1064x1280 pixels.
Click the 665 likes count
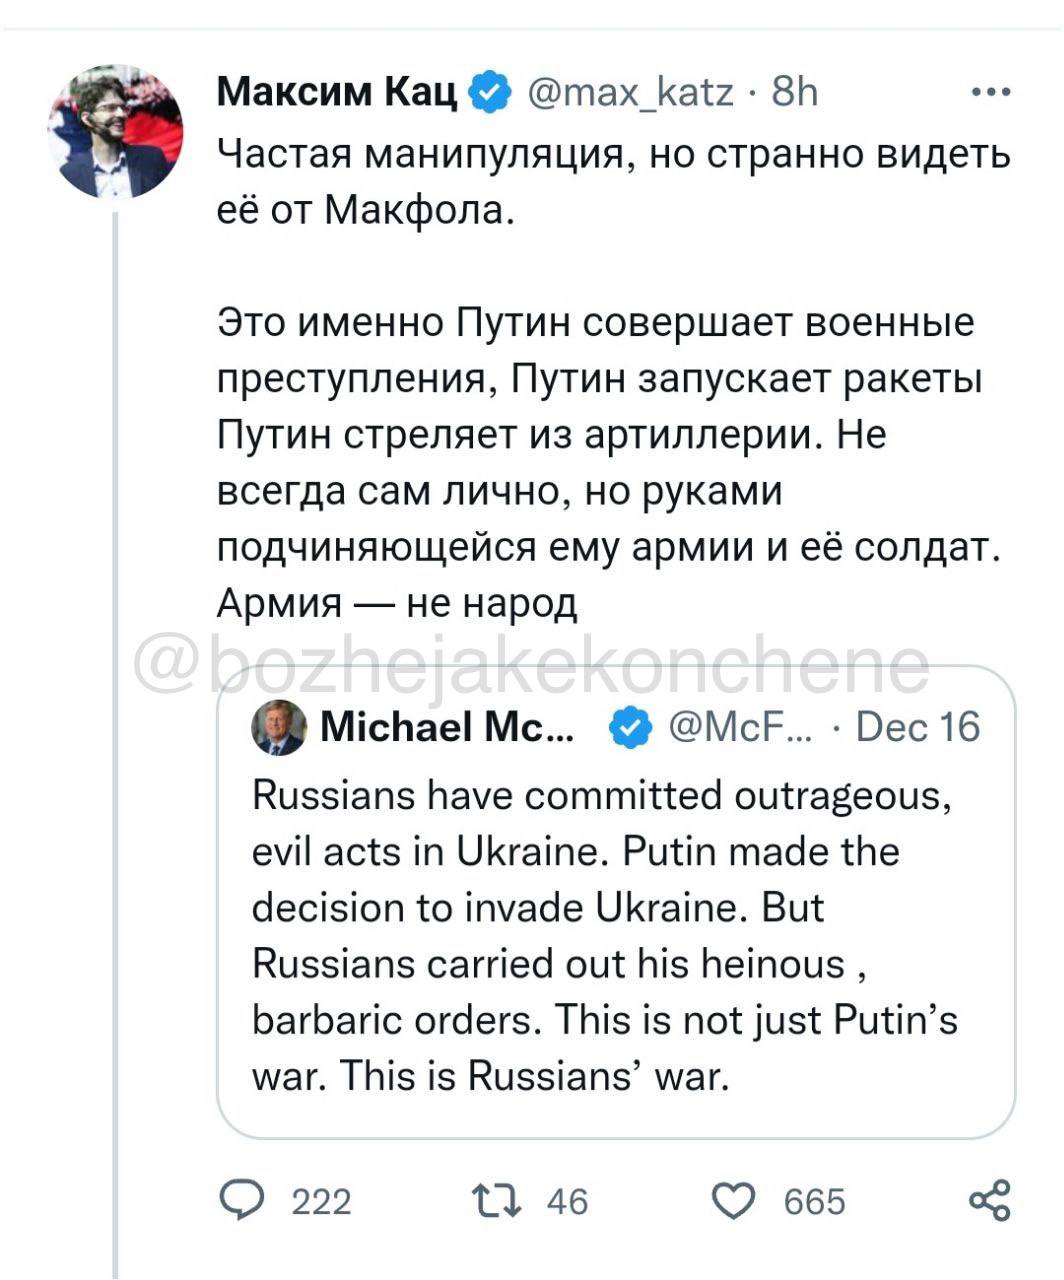coord(814,1200)
